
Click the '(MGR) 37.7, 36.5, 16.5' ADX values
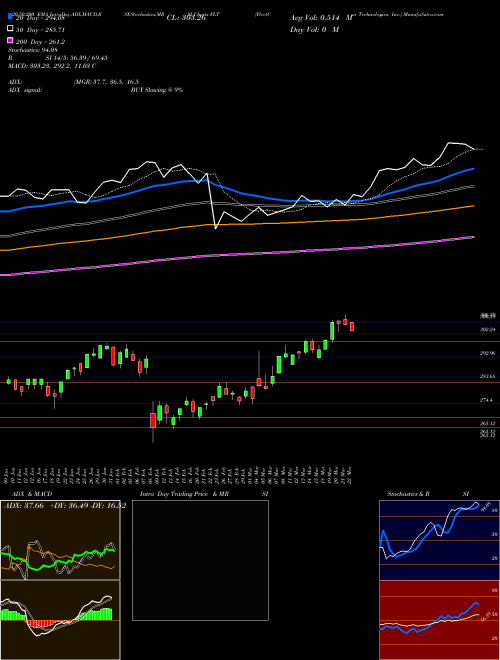106,82
